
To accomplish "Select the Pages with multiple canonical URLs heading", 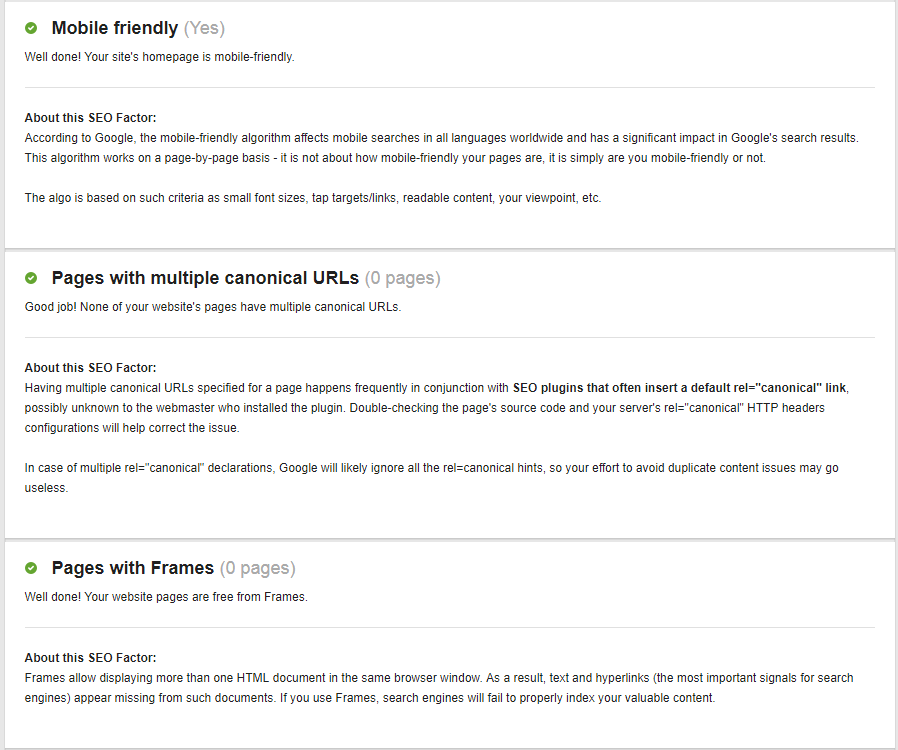I will click(205, 278).
